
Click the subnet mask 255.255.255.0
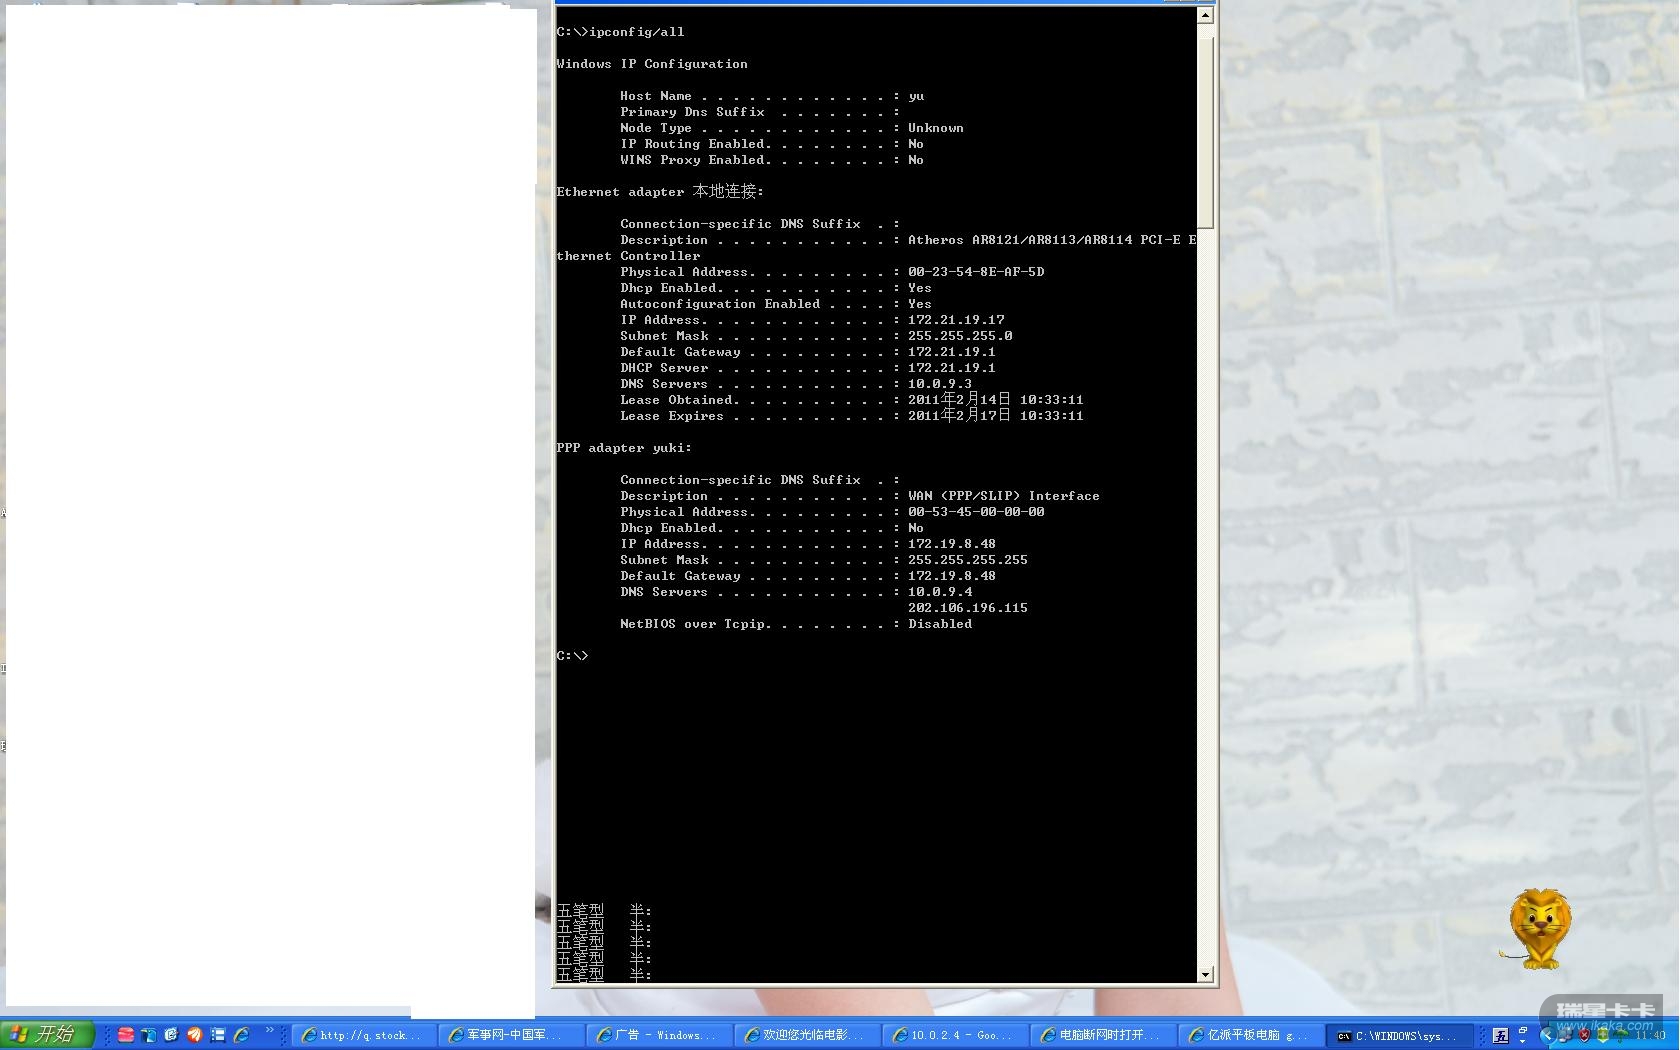(960, 336)
